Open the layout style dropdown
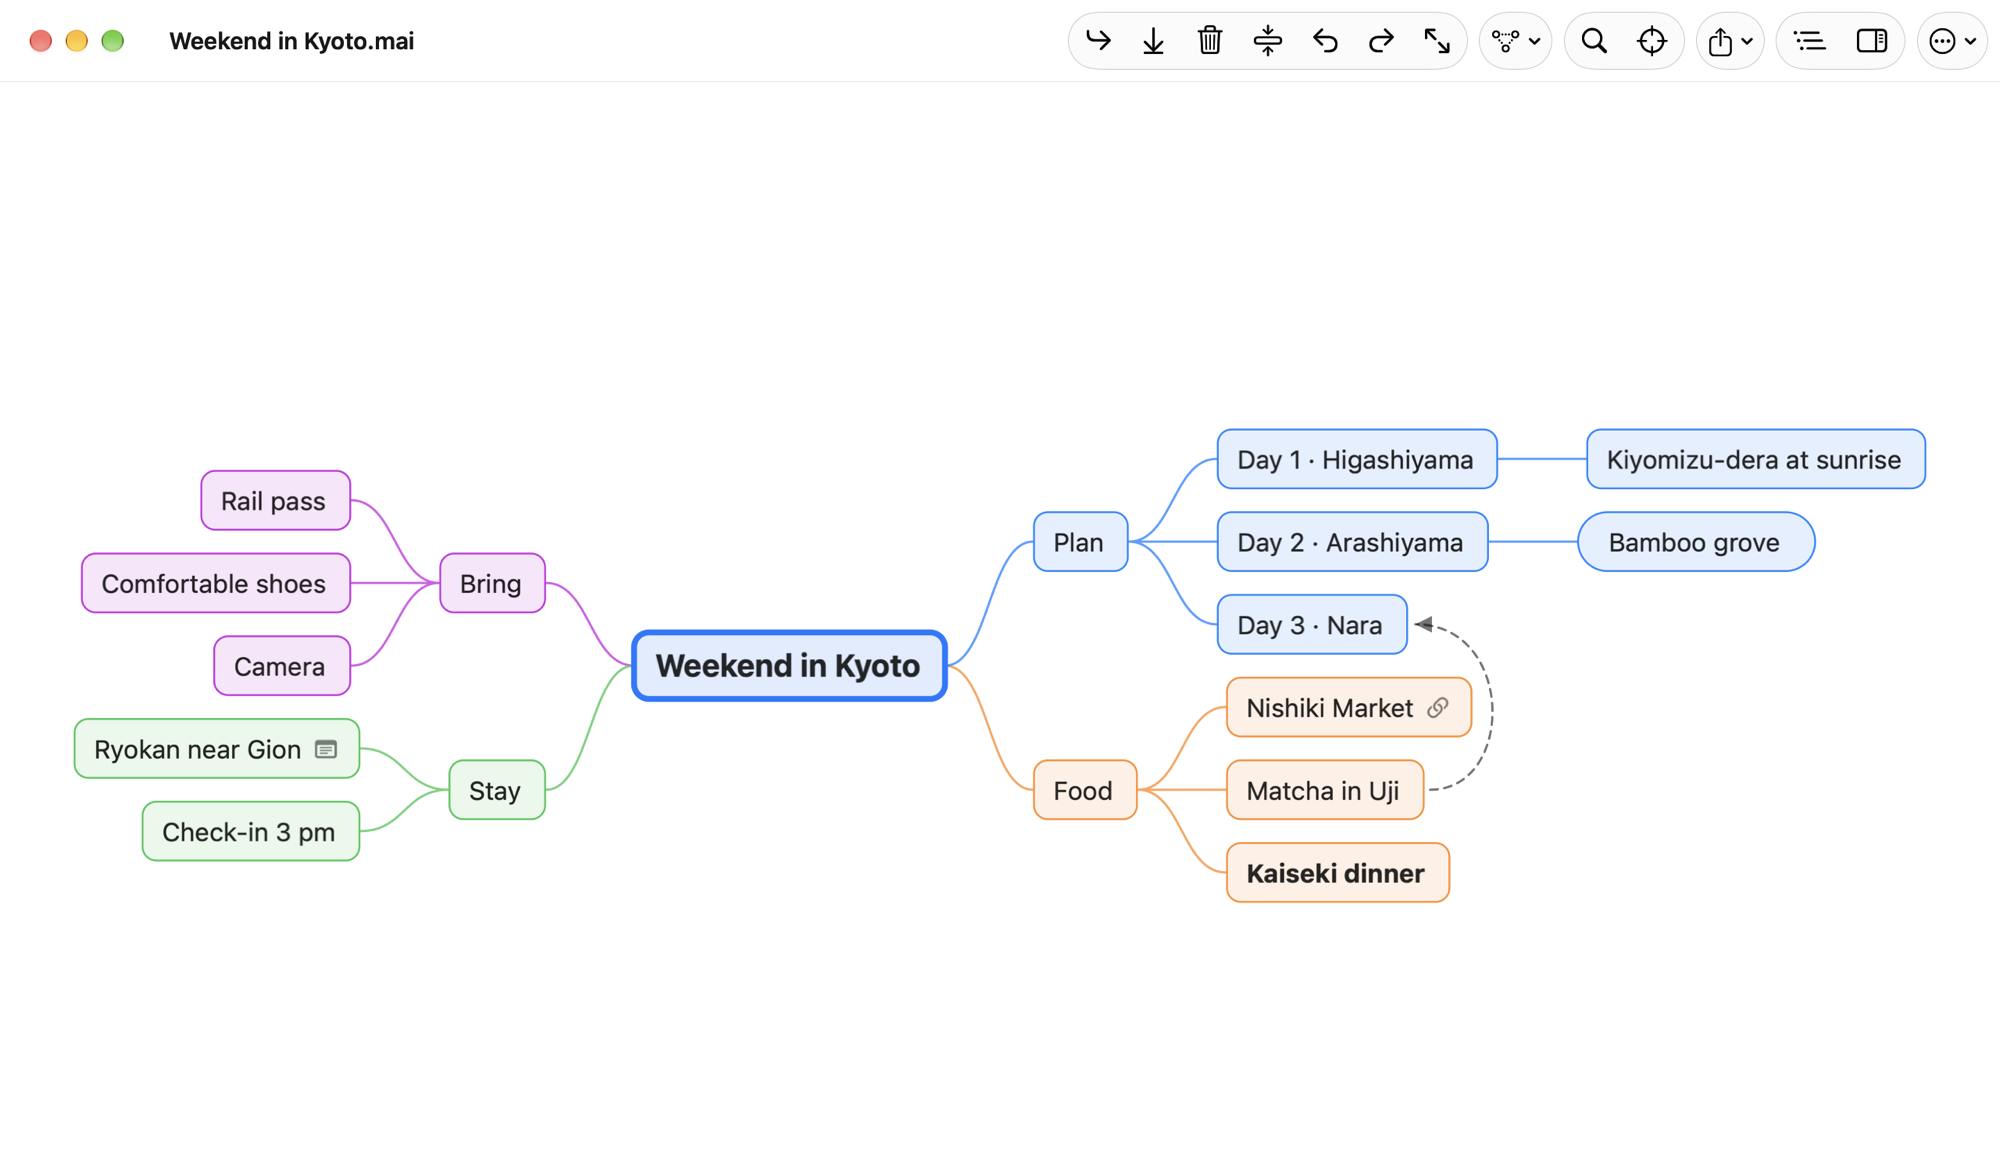 click(1515, 41)
